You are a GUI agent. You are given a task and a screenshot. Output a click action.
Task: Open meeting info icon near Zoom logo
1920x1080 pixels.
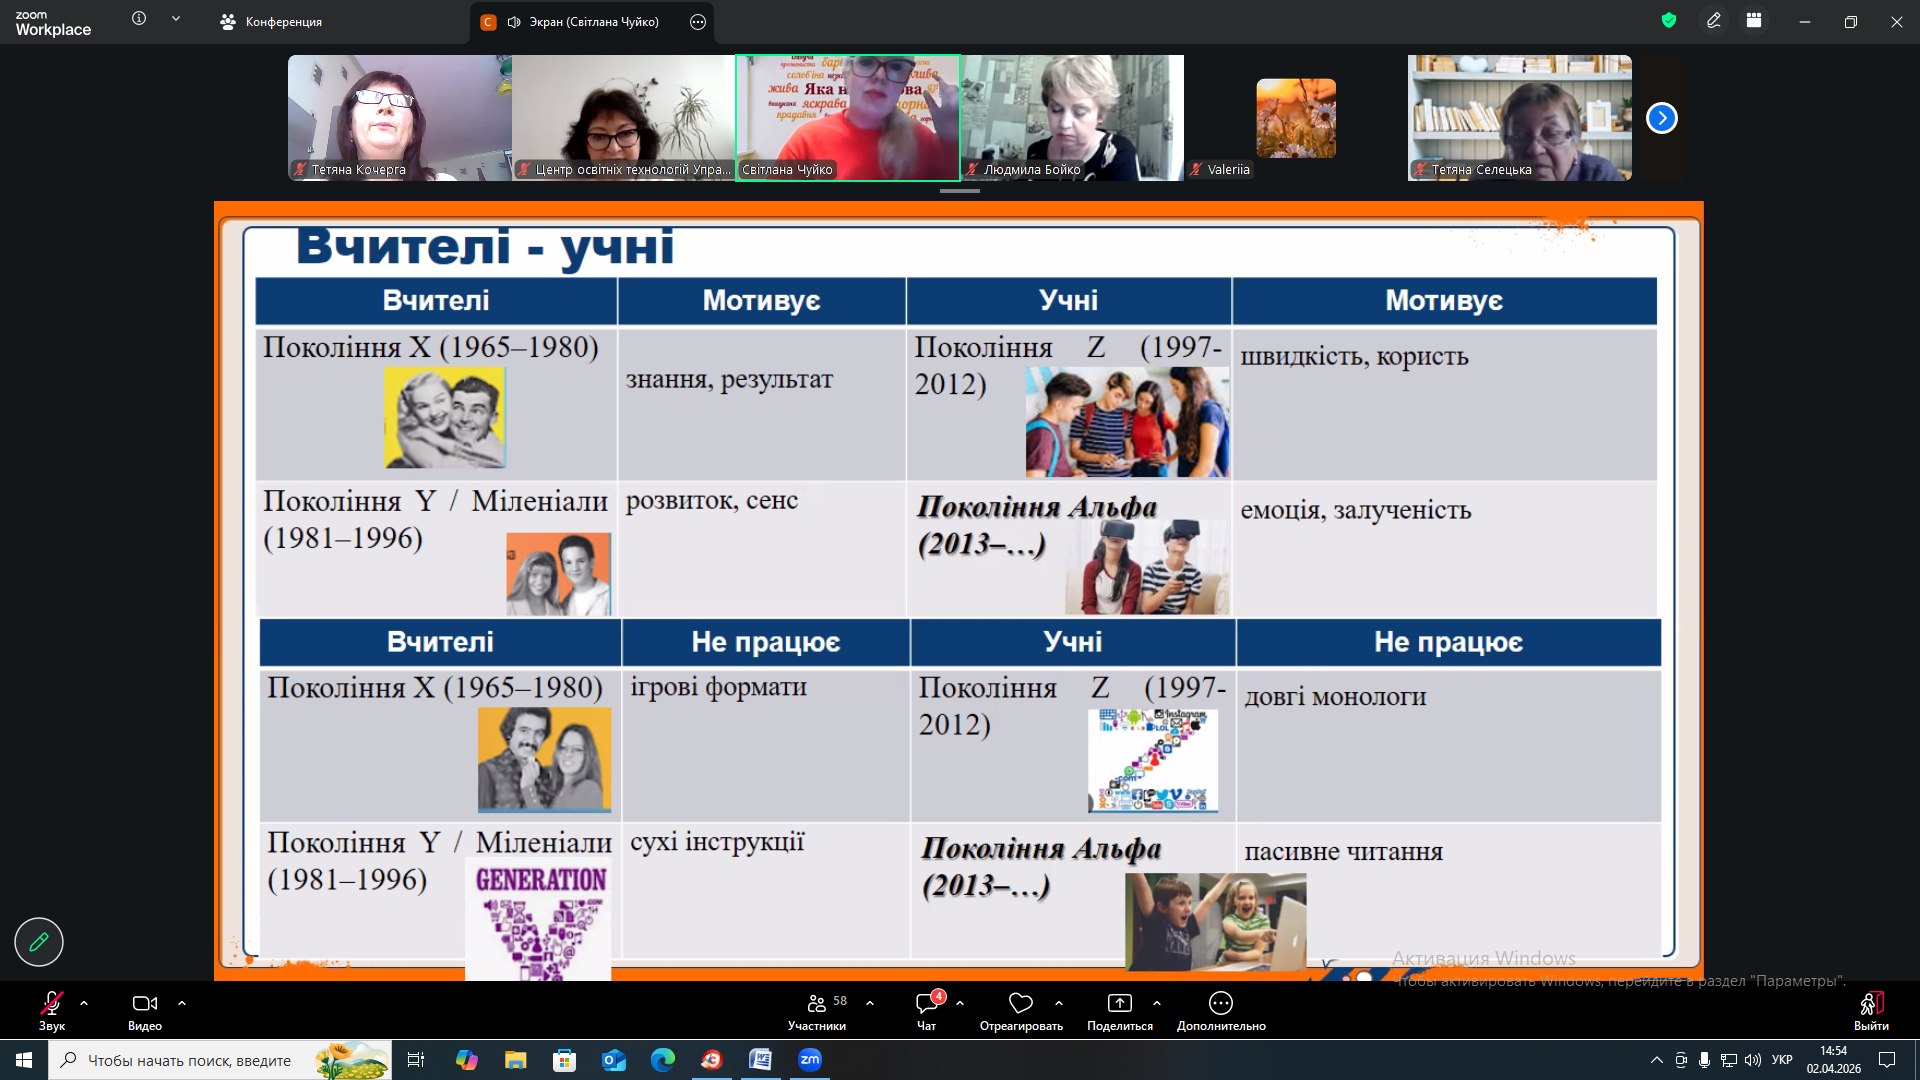pyautogui.click(x=139, y=19)
